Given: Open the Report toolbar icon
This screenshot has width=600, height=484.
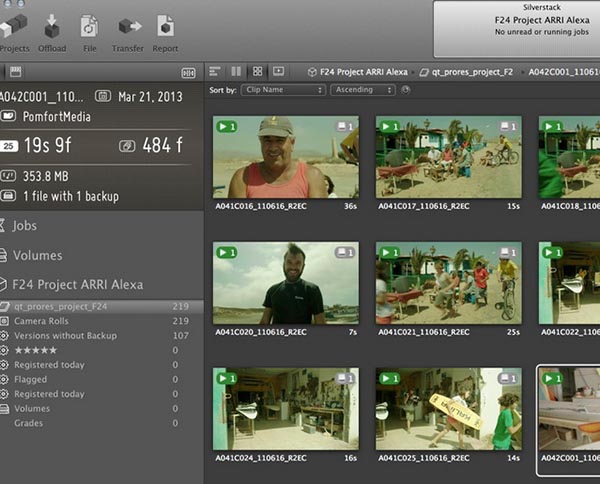Looking at the screenshot, I should [x=165, y=28].
